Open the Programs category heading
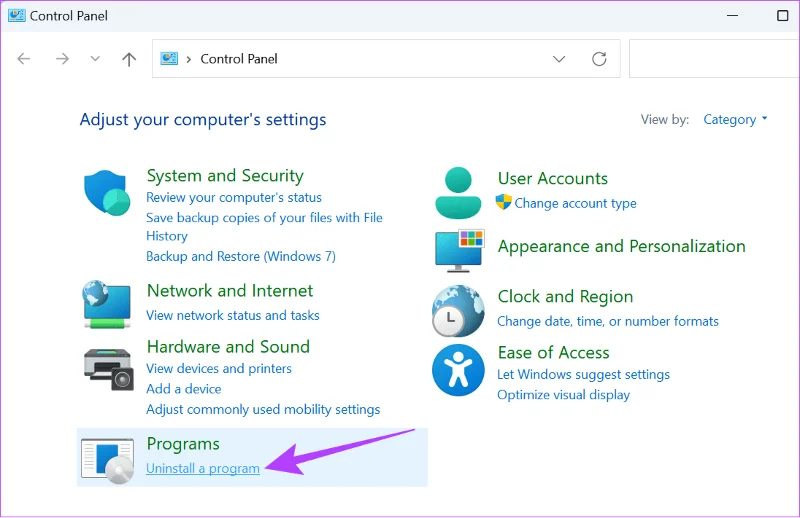800x518 pixels. 183,444
